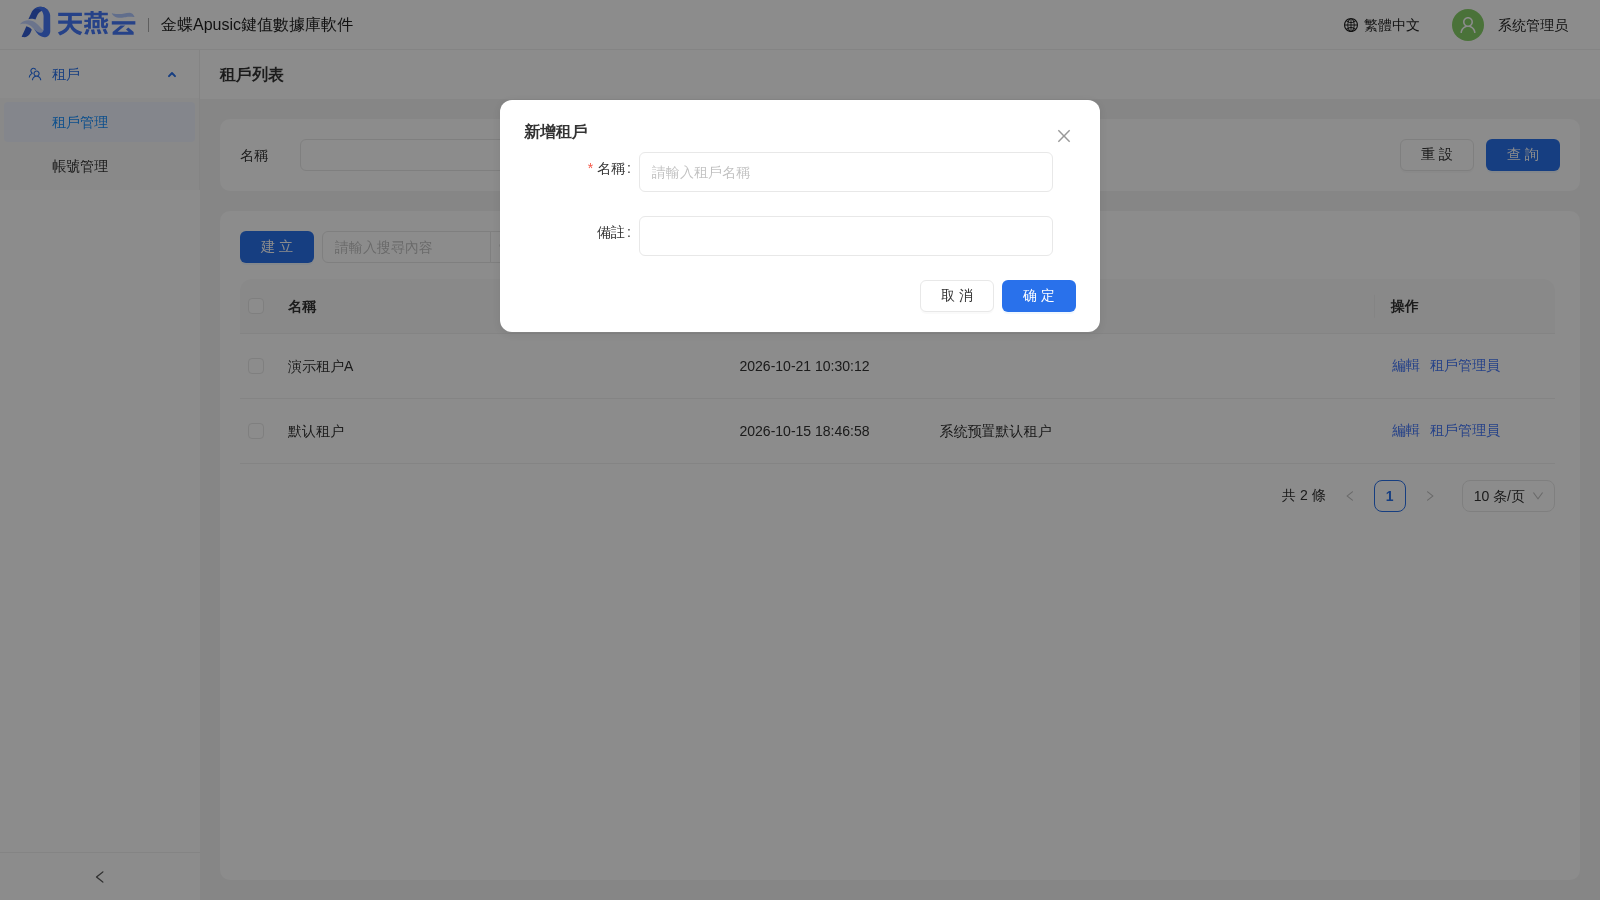The width and height of the screenshot is (1600, 900).
Task: Collapse the sidebar with bottom arrow
Action: coord(100,877)
